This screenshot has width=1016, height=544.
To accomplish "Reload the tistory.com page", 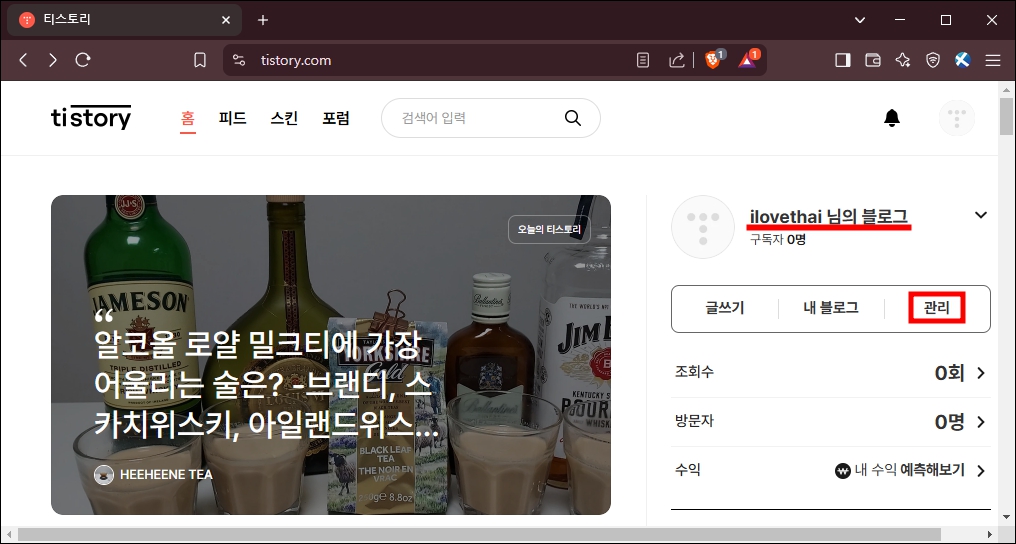I will pyautogui.click(x=82, y=60).
